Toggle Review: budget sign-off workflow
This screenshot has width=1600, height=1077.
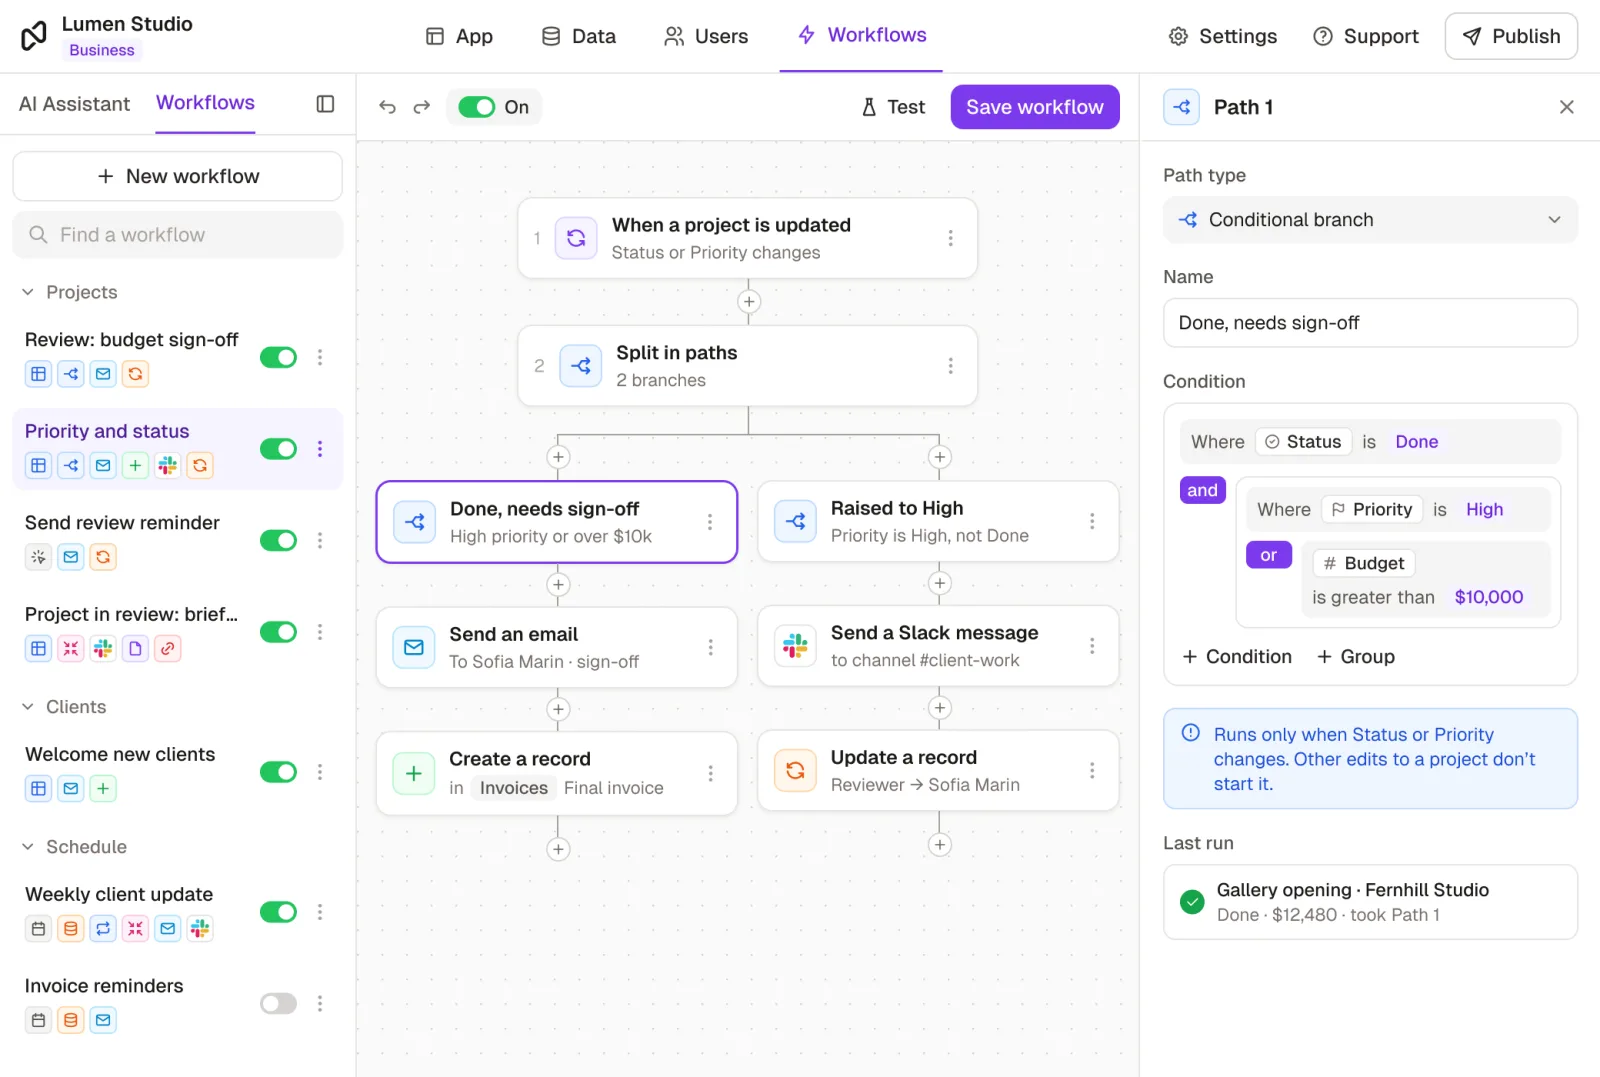(x=278, y=357)
